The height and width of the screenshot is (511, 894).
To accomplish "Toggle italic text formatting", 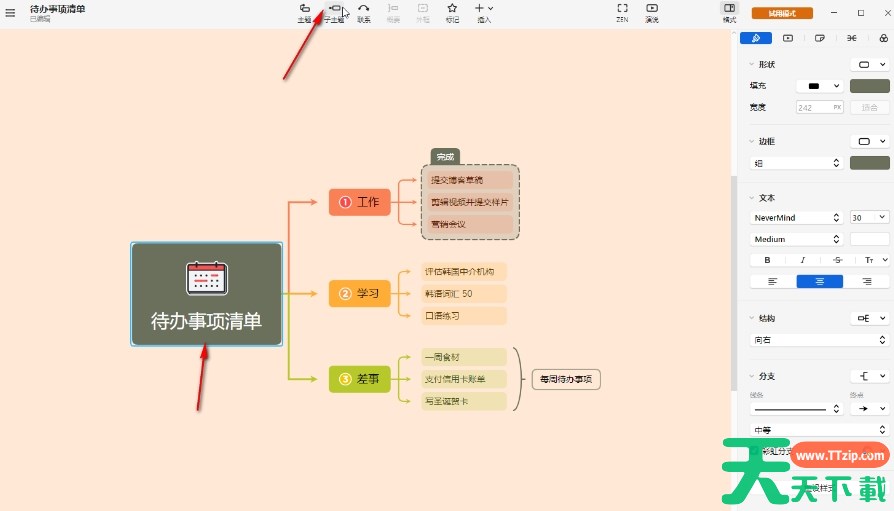I will (802, 260).
